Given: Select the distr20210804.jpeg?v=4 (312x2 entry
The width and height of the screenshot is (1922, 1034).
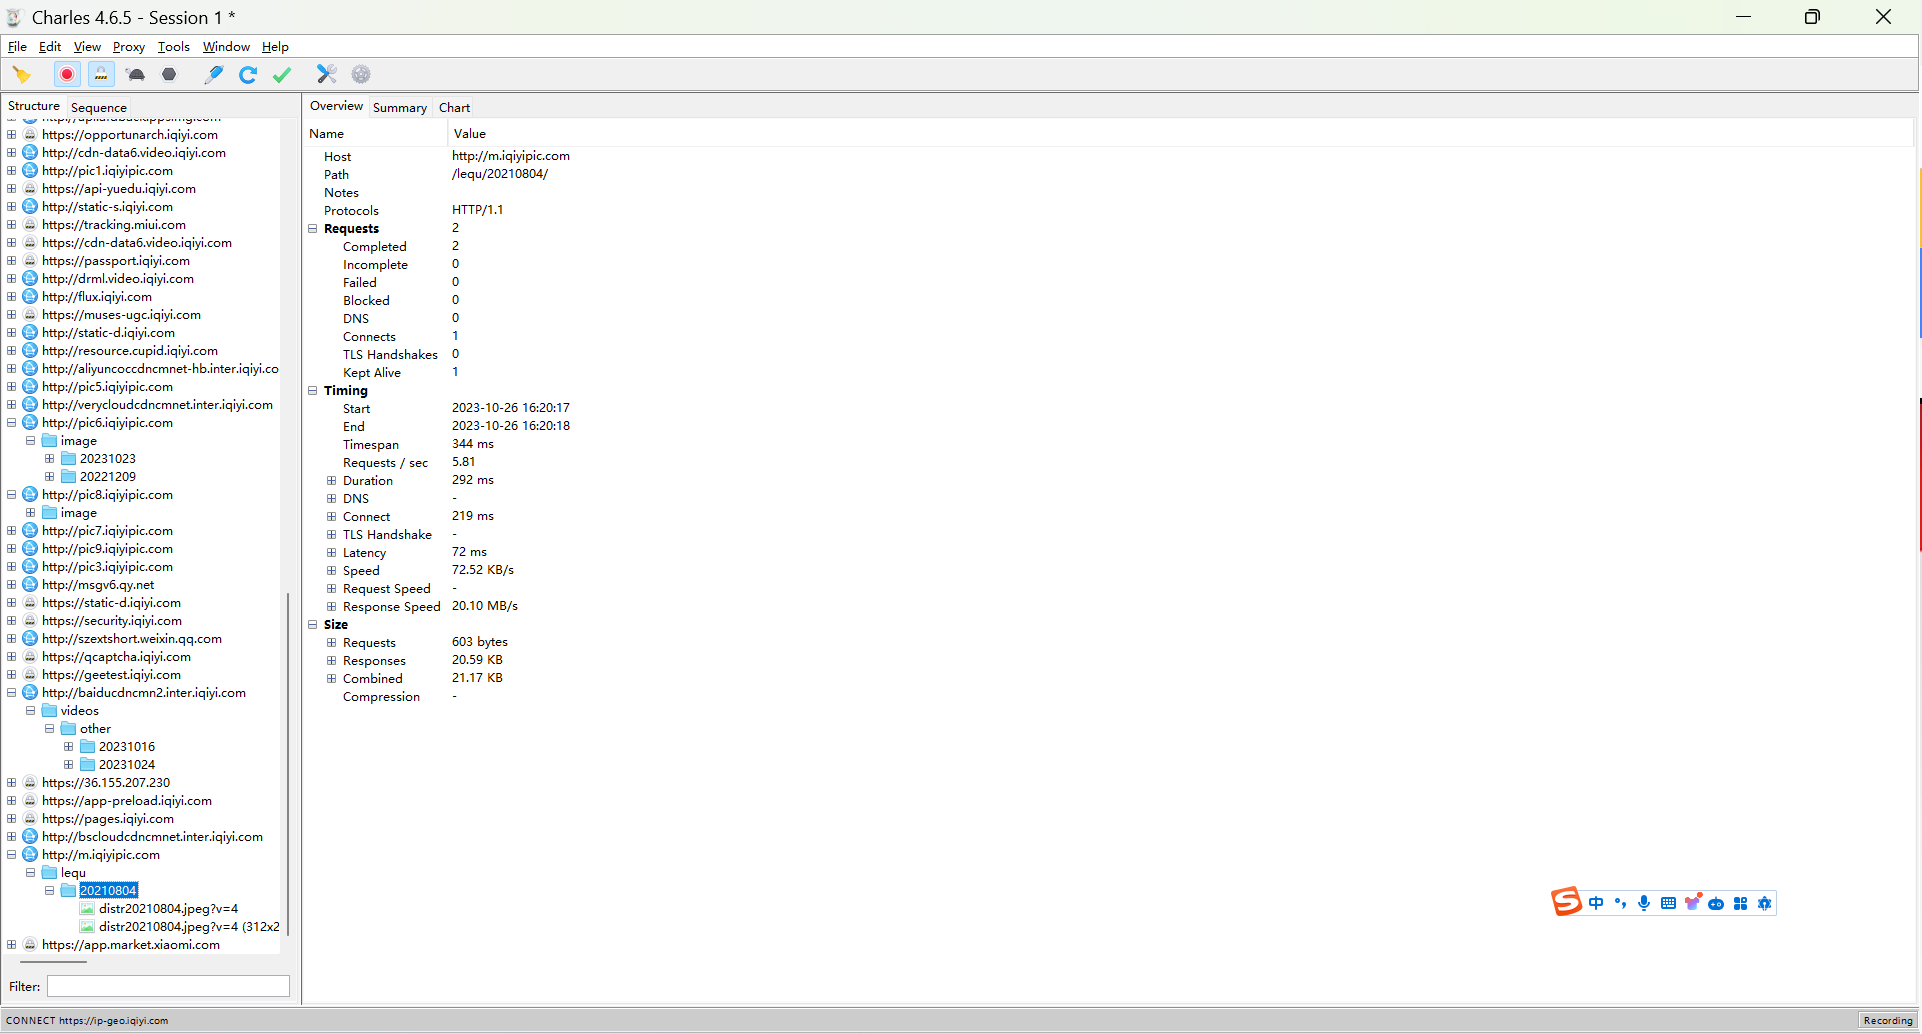Looking at the screenshot, I should 189,926.
